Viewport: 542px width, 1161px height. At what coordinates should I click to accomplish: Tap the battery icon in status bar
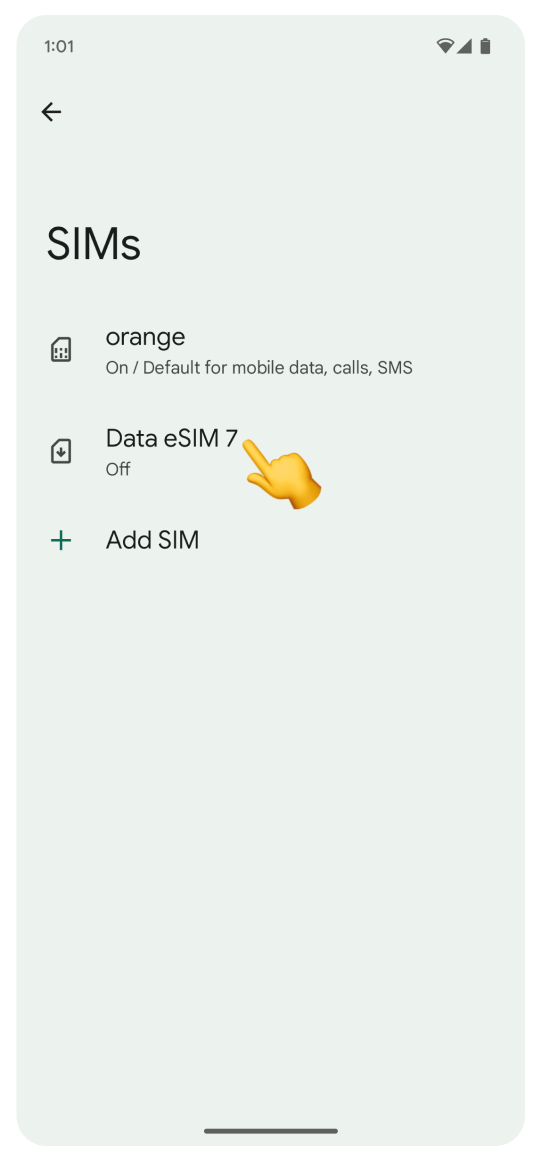click(x=485, y=46)
